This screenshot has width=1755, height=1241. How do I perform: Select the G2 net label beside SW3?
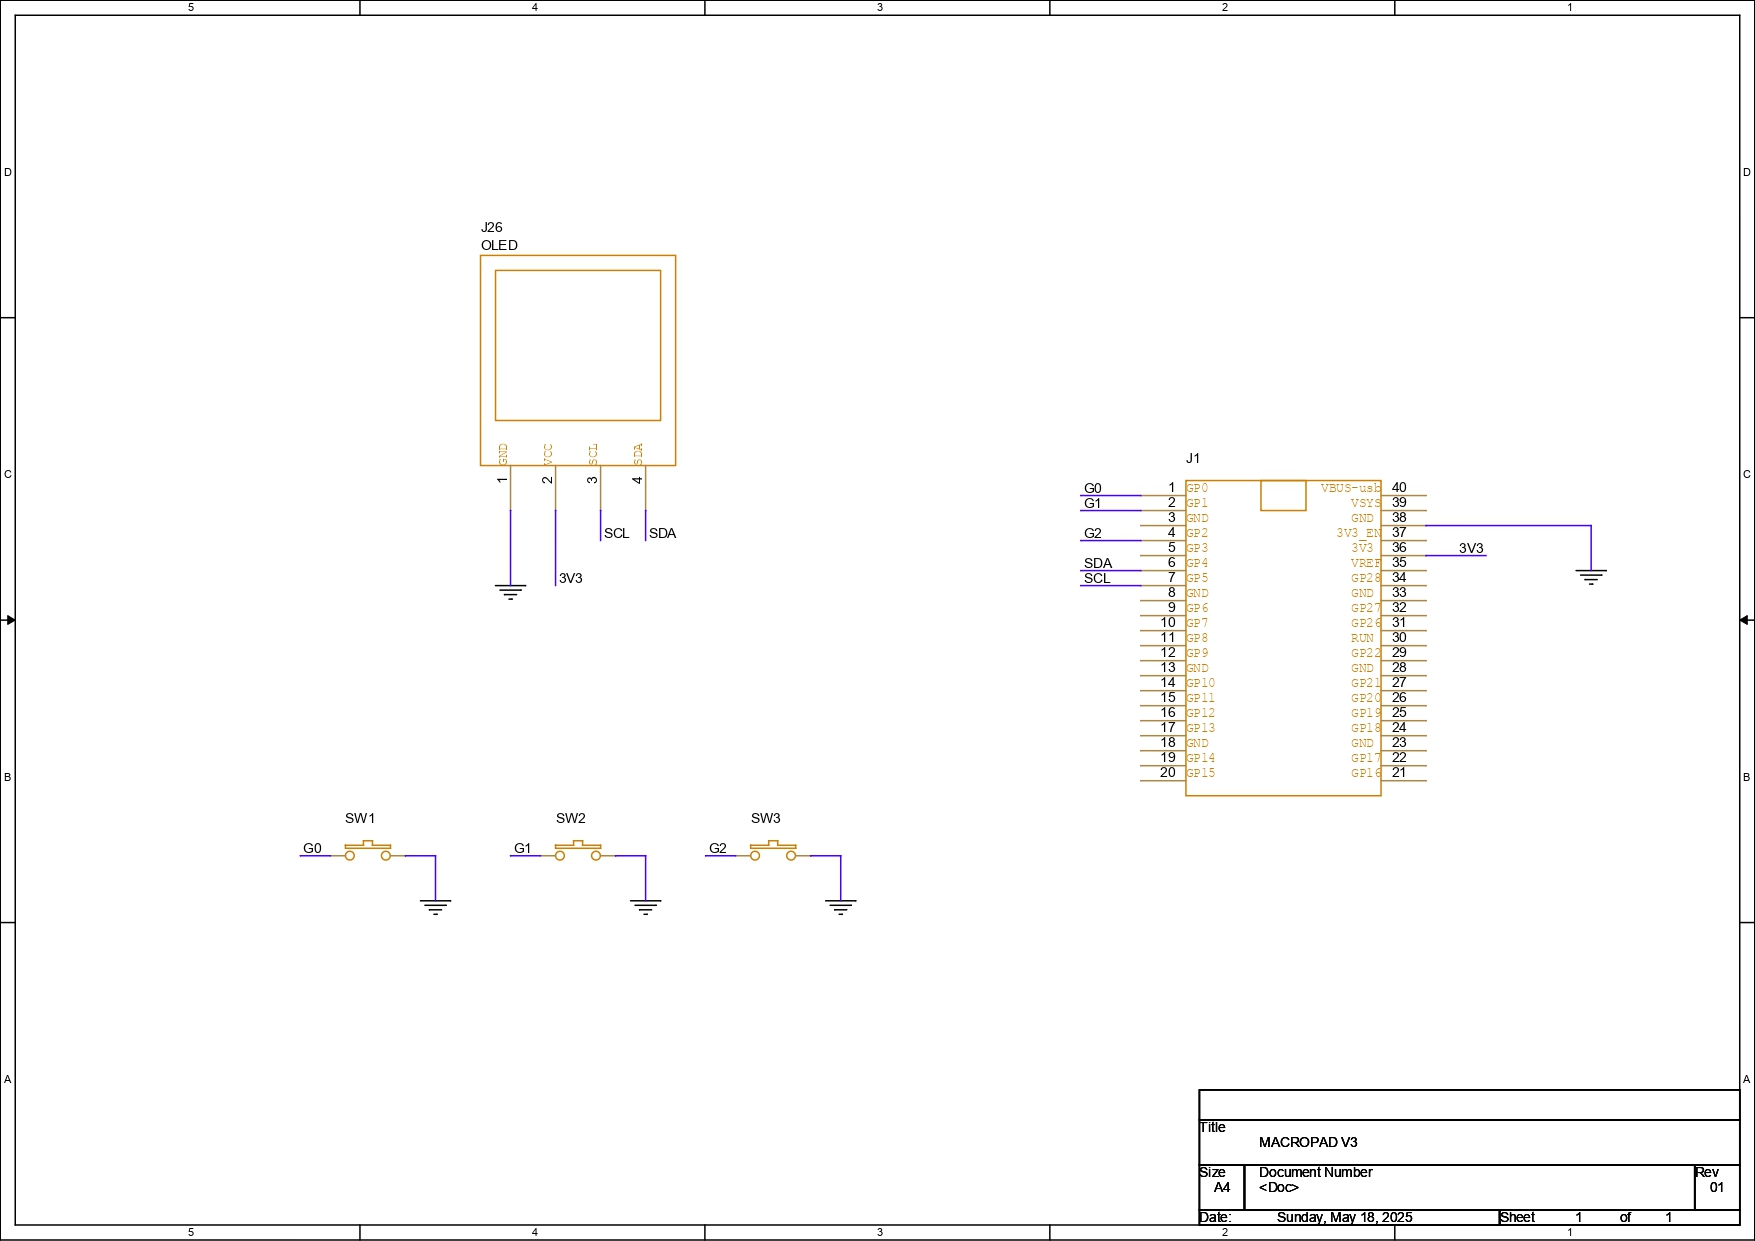[717, 849]
